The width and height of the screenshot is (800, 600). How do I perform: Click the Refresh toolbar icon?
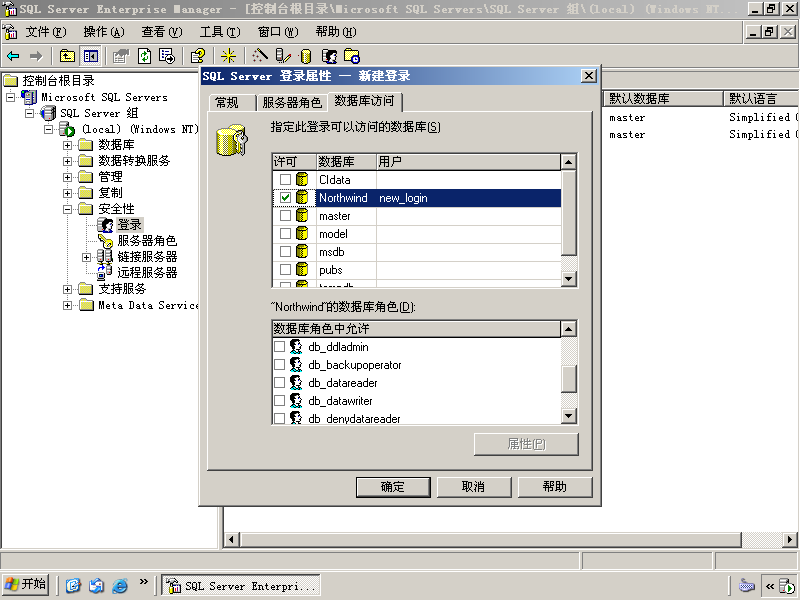145,56
